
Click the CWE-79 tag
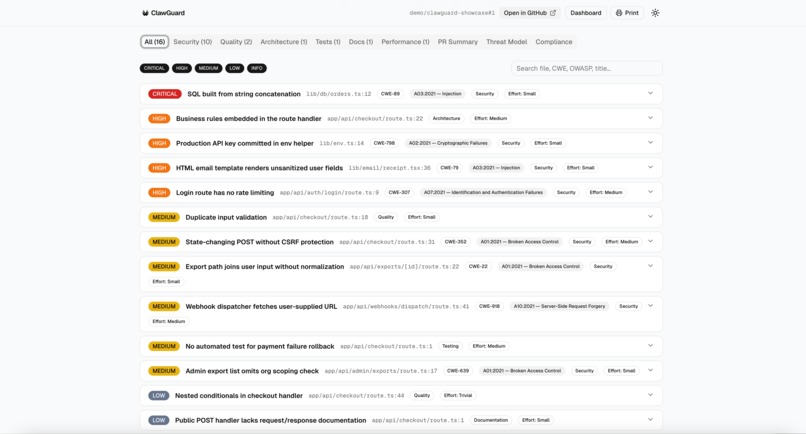coord(449,168)
